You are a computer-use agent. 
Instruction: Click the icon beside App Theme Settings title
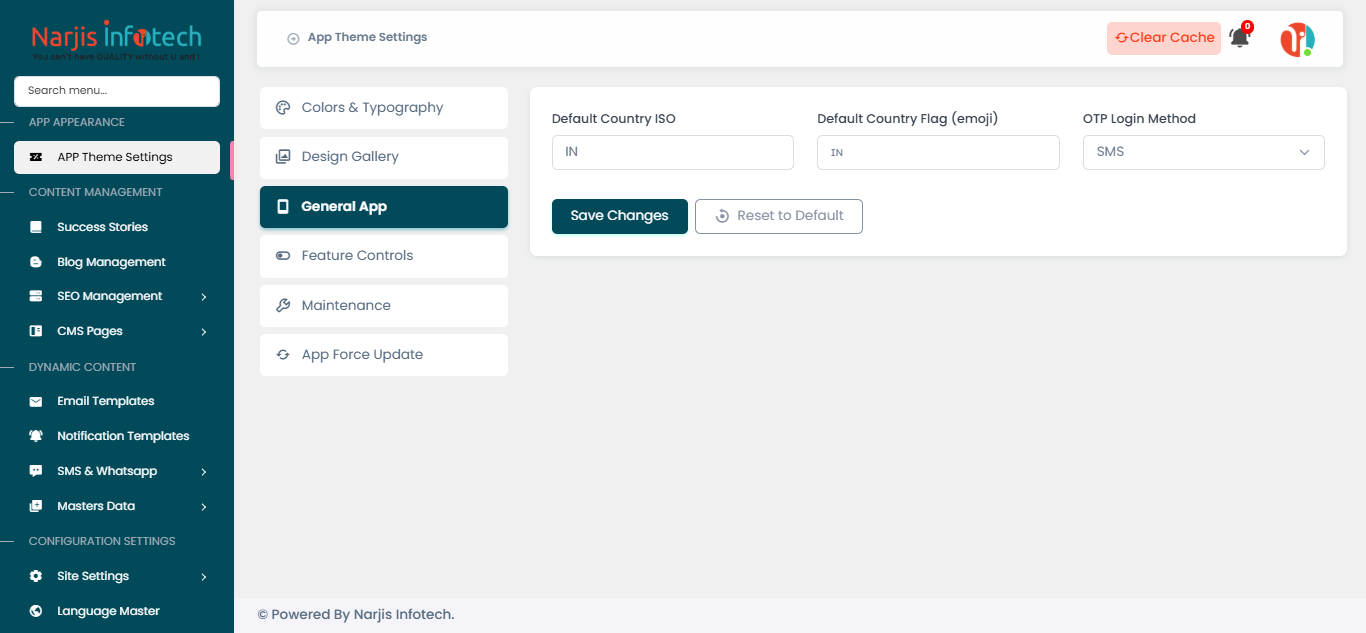(x=293, y=38)
